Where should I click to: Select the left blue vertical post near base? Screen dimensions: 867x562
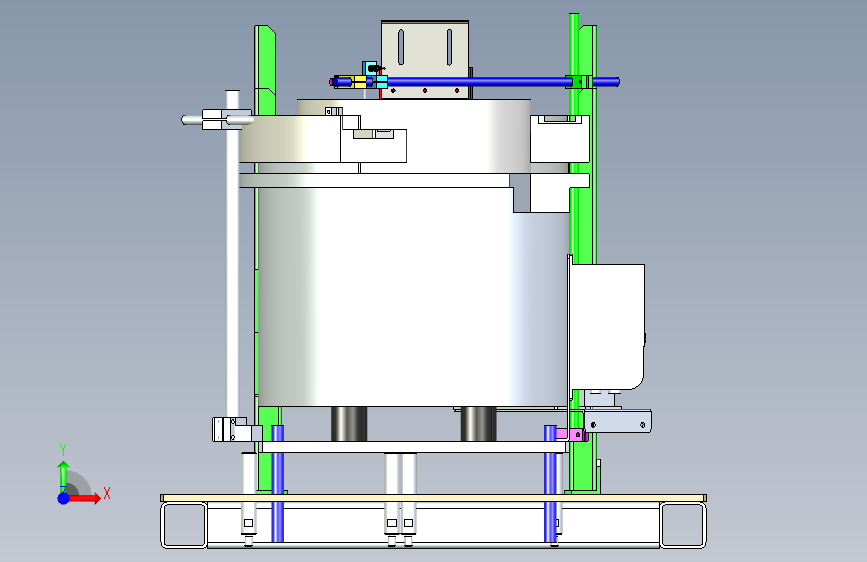278,483
